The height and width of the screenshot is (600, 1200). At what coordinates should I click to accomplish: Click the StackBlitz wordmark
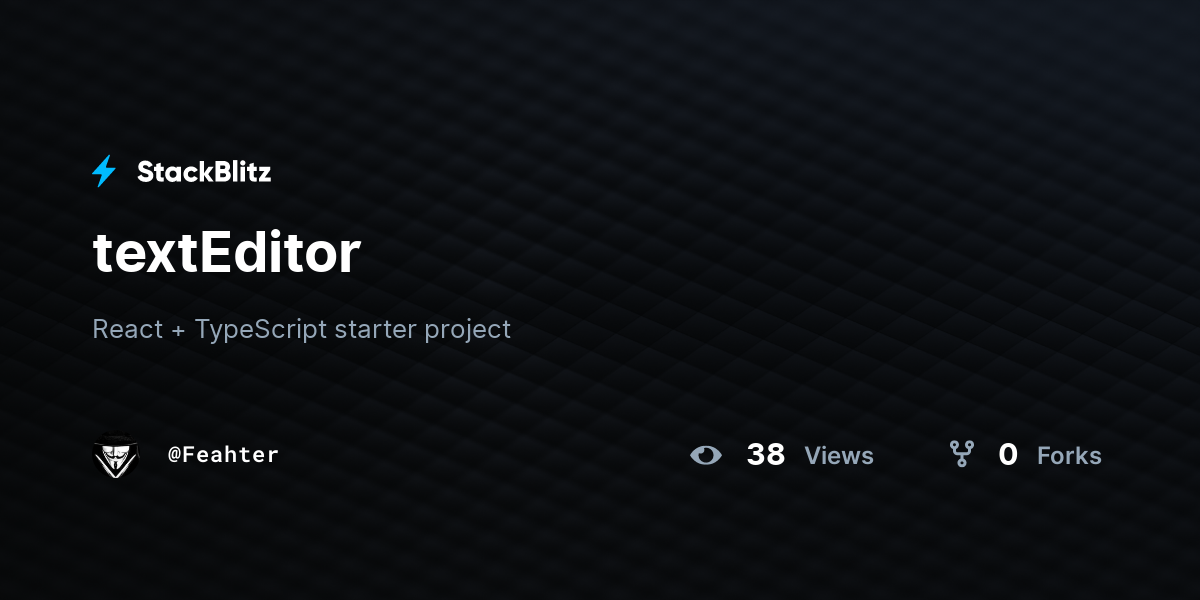pos(204,172)
